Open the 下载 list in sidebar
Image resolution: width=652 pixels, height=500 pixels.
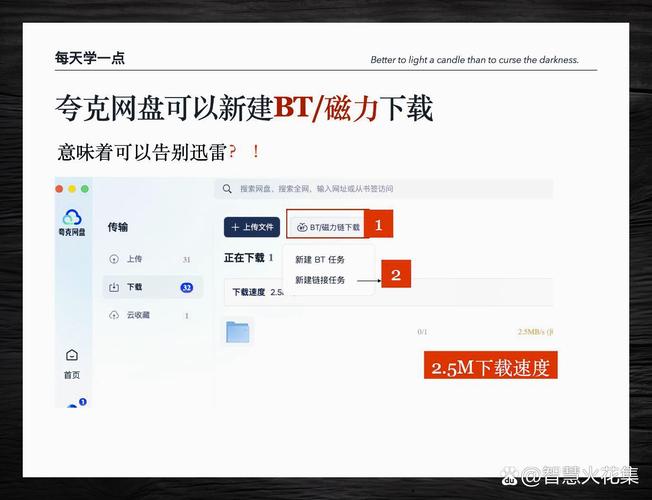pos(152,287)
